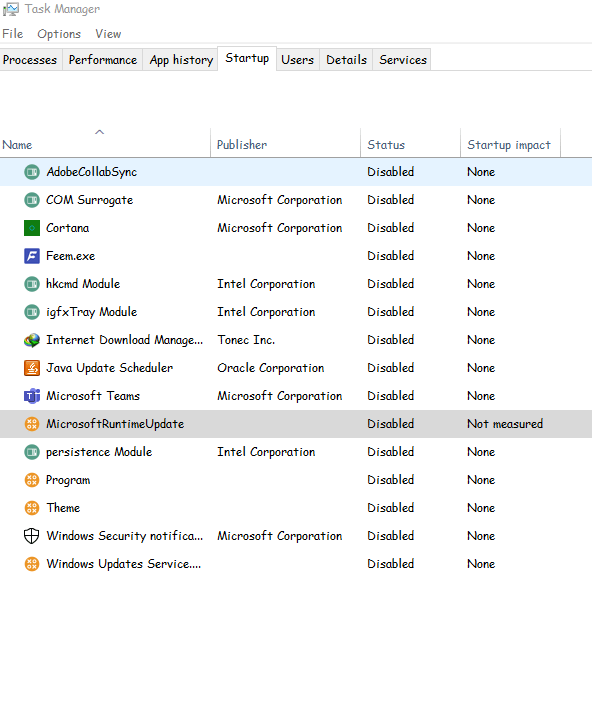The height and width of the screenshot is (706, 592).
Task: Click None impact for Java Update Scheduler
Action: coord(481,368)
